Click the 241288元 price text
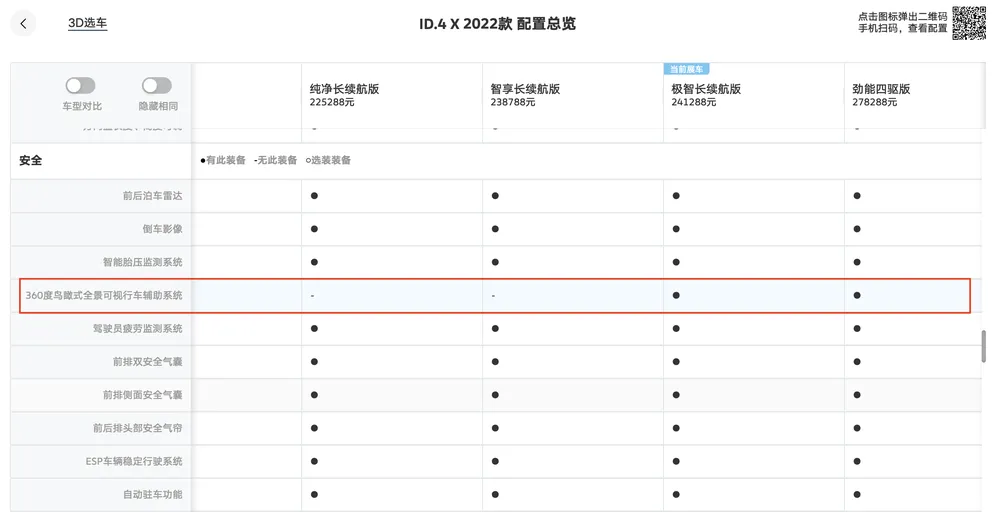The image size is (1000, 512). [693, 102]
